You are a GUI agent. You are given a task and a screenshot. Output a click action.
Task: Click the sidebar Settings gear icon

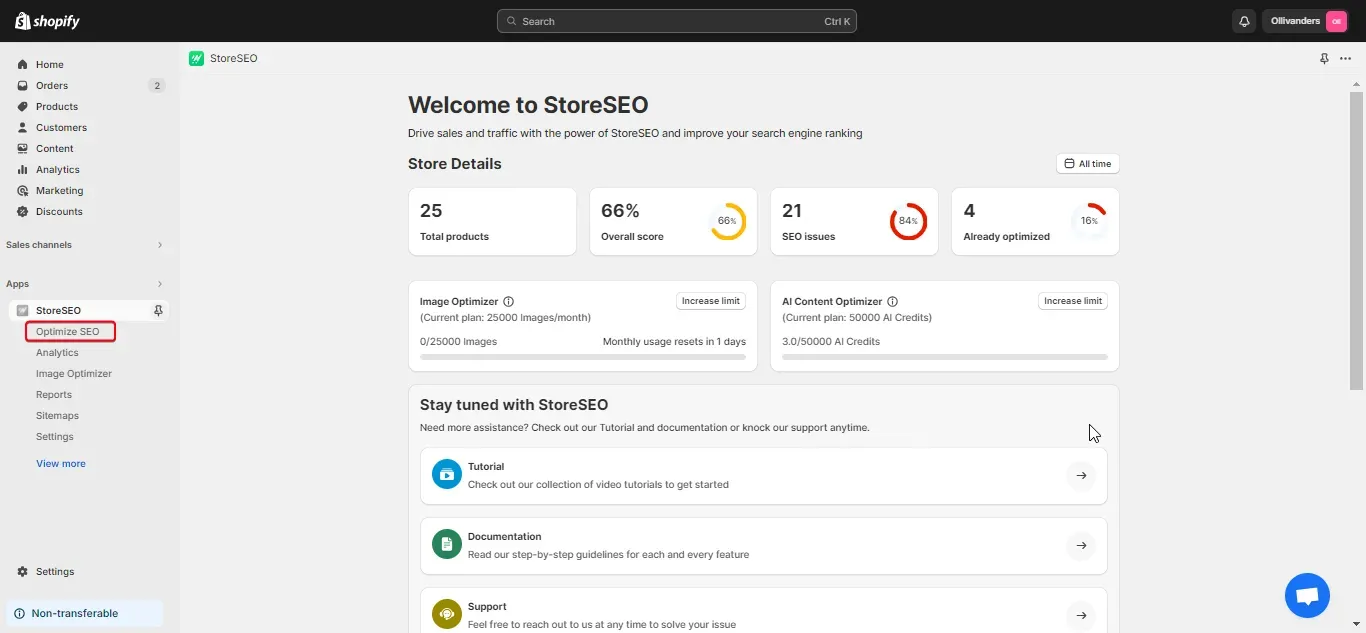[22, 571]
